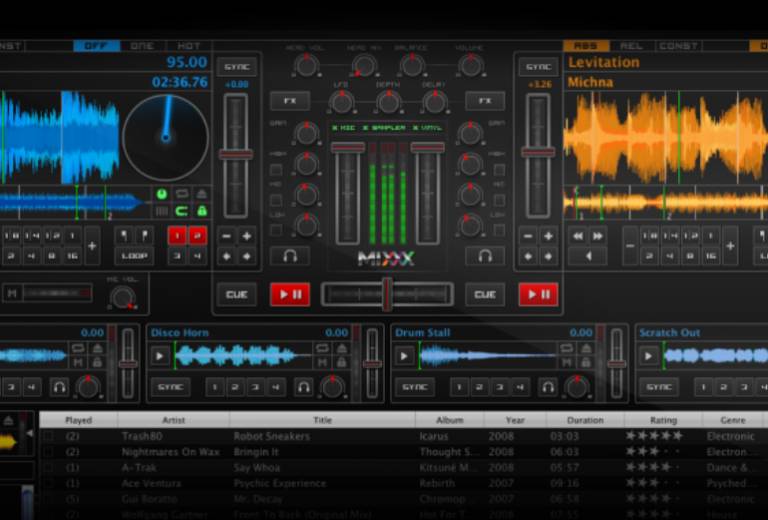Check the Low kill box on orange channel
Screen dimensions: 768x520
499,230
